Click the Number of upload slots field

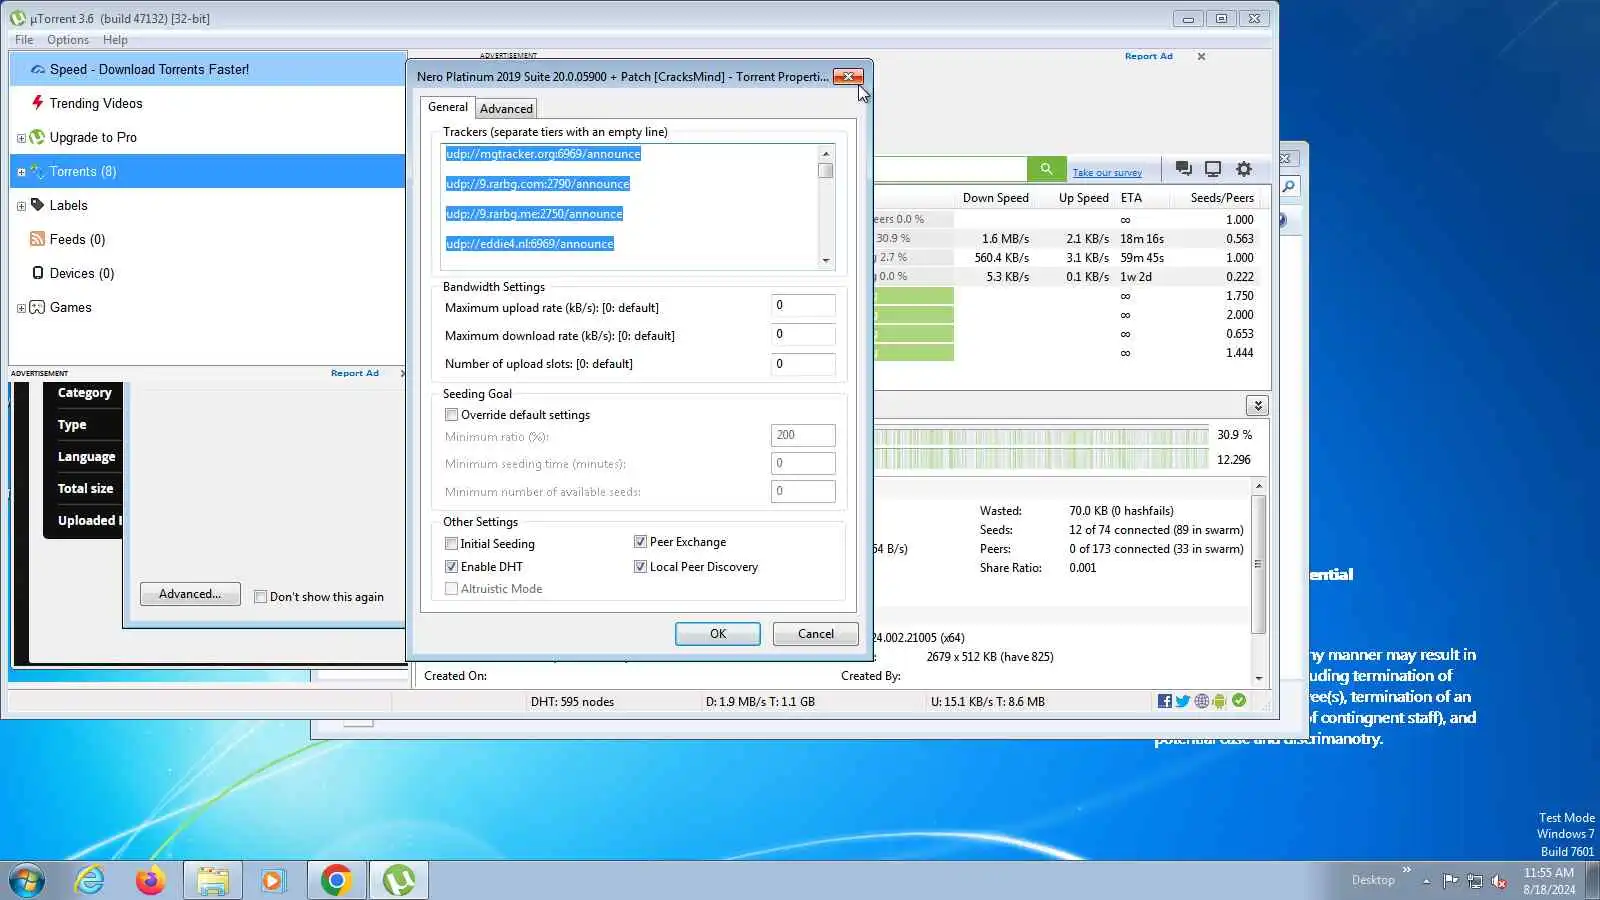(x=803, y=364)
